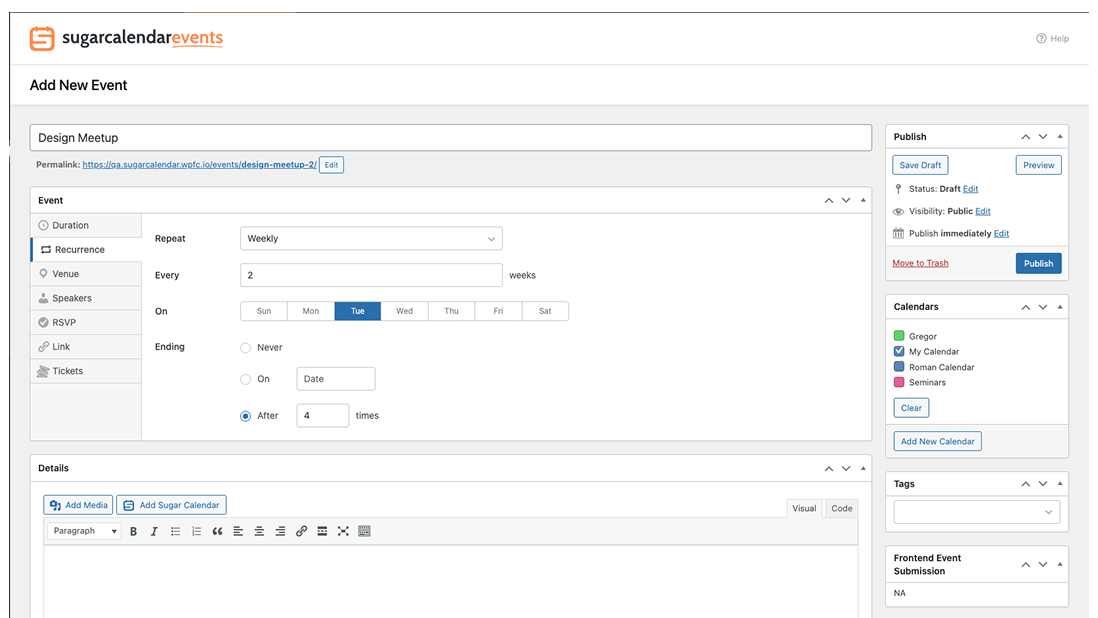Open the Paragraph format dropdown
Viewport: 1098px width, 618px height.
tap(85, 531)
